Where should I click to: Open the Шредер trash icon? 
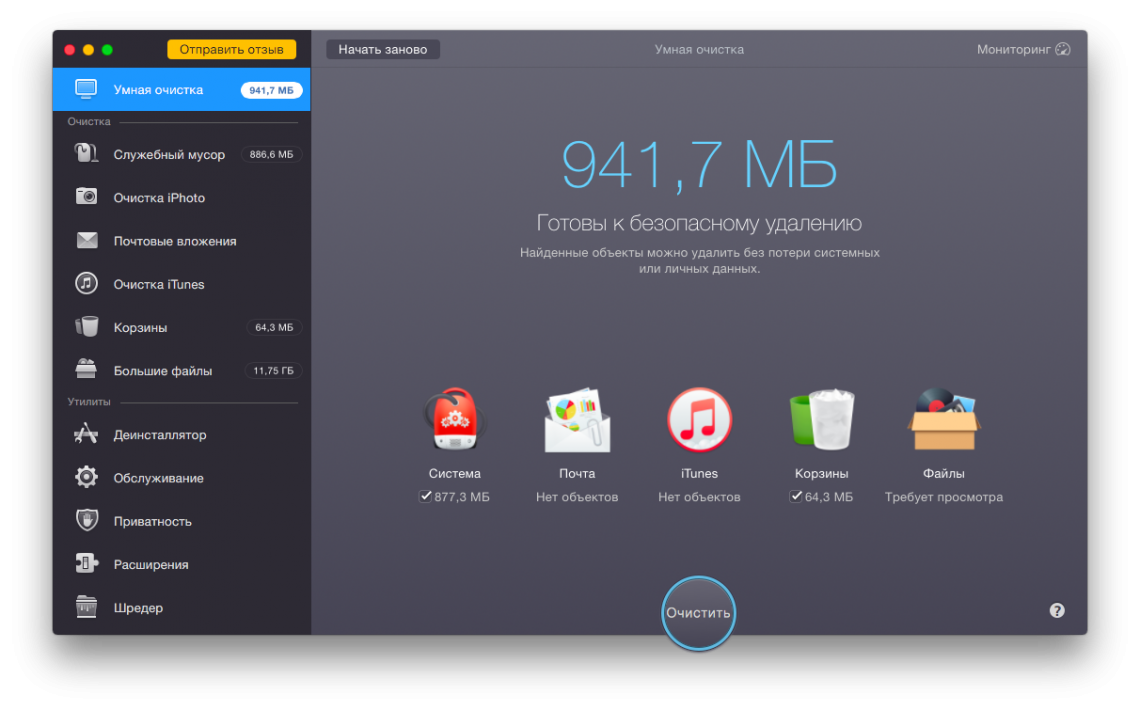coord(87,607)
